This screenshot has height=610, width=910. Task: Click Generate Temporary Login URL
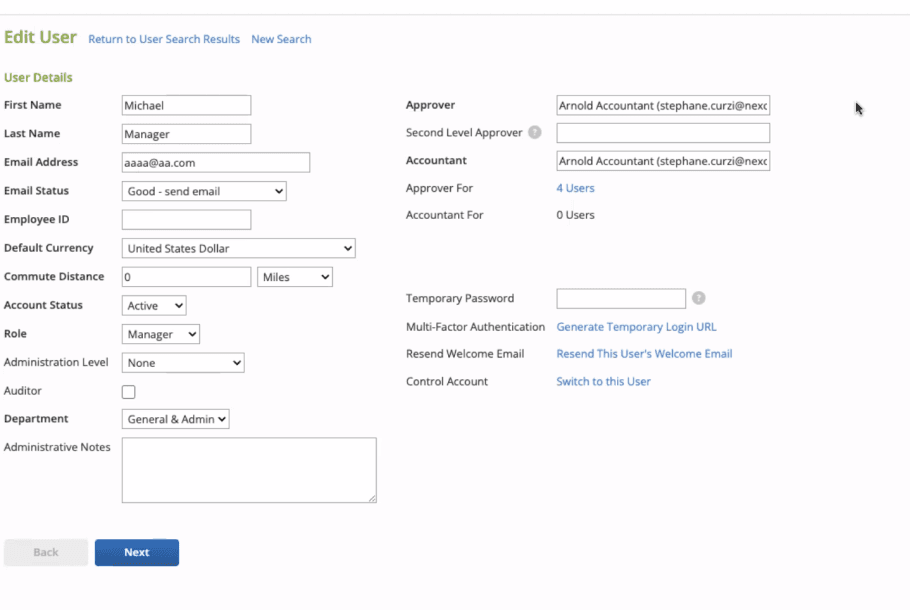[636, 327]
